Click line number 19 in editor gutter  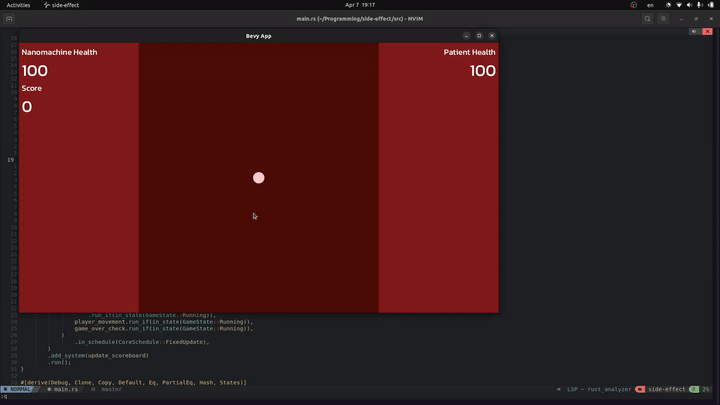point(11,160)
